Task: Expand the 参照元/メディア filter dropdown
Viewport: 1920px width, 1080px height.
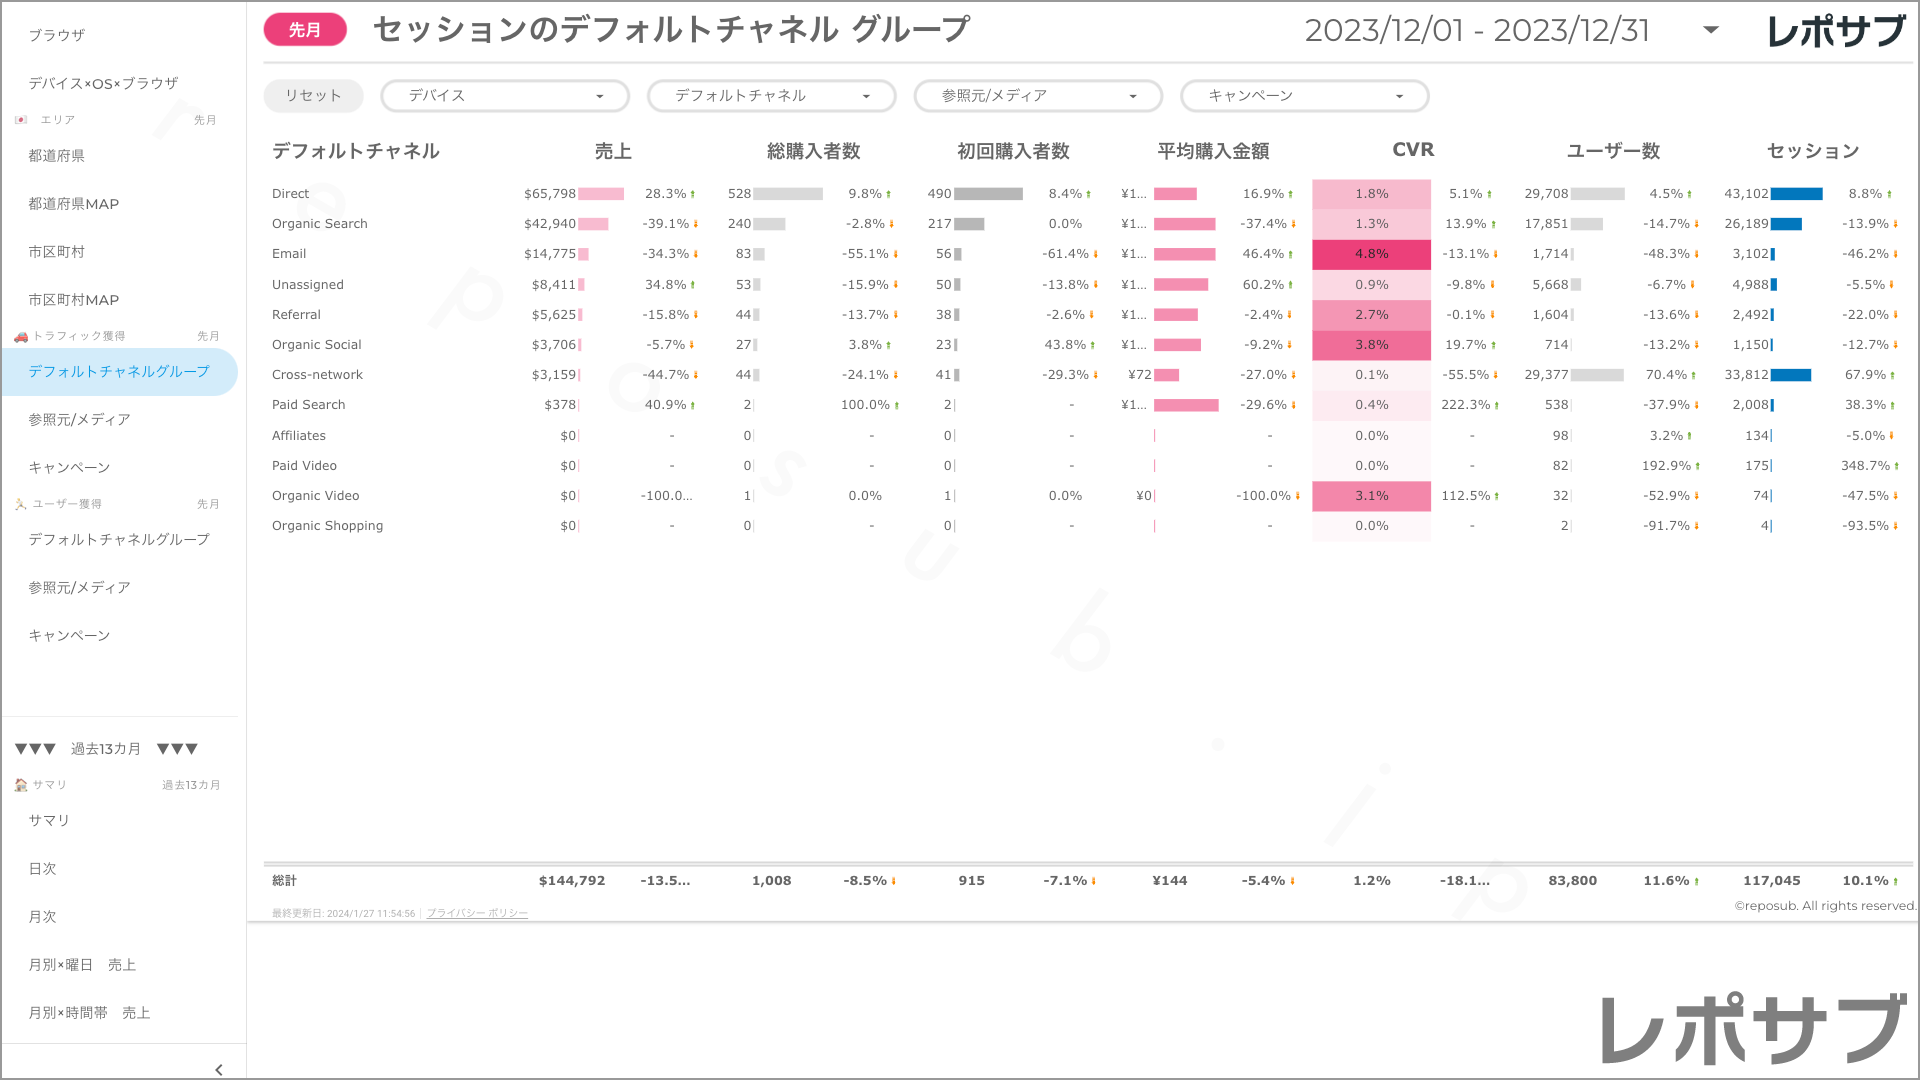Action: [1038, 96]
